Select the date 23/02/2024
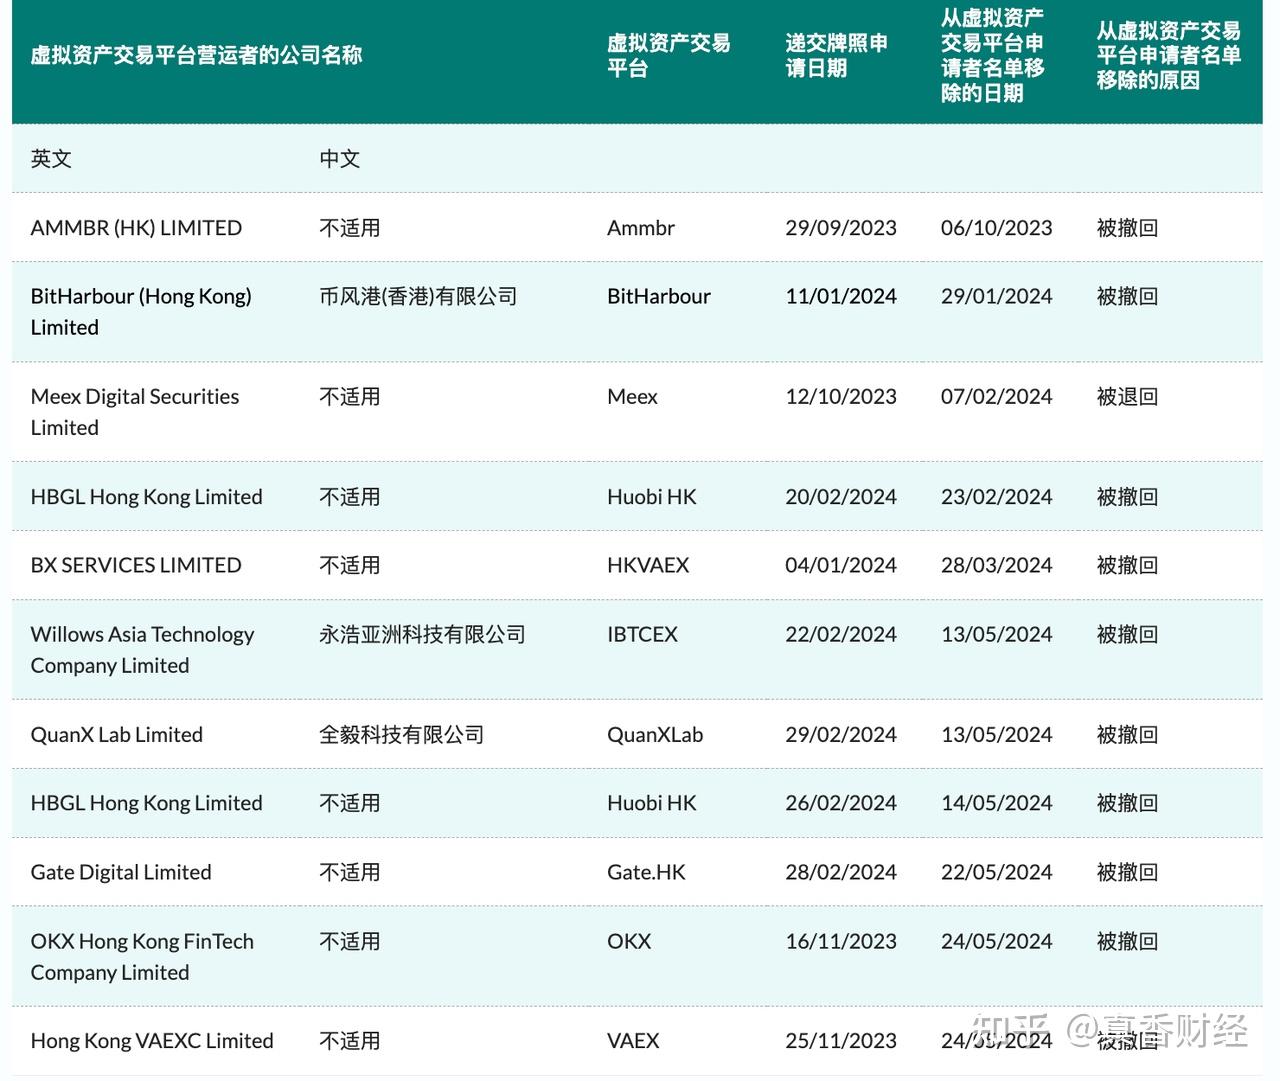Image resolution: width=1280 pixels, height=1081 pixels. [x=997, y=497]
